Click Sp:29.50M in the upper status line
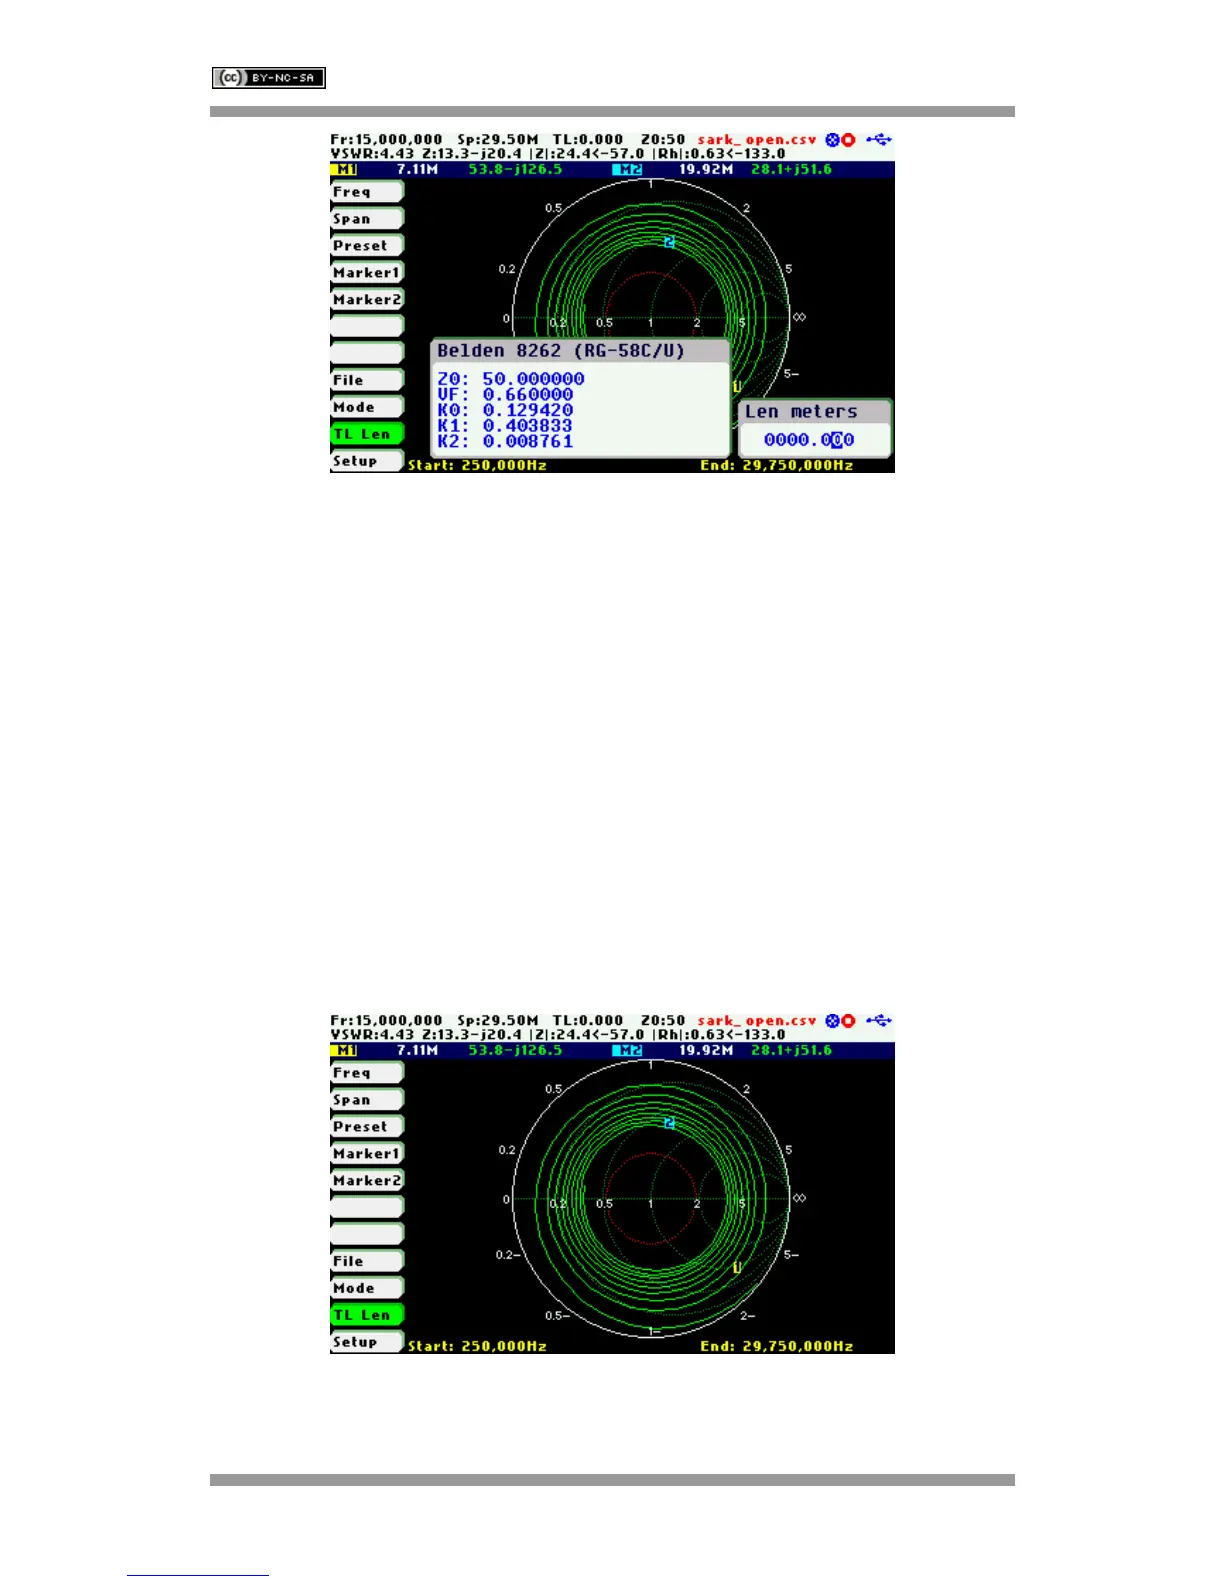Viewport: 1224px width, 1584px height. pos(498,140)
